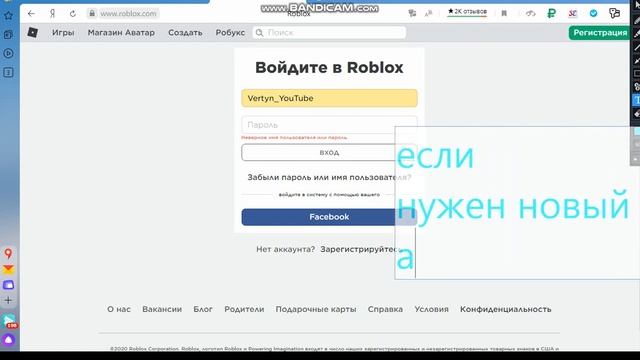Open the Справка footer link
Viewport: 640px width, 360px height.
[385, 309]
